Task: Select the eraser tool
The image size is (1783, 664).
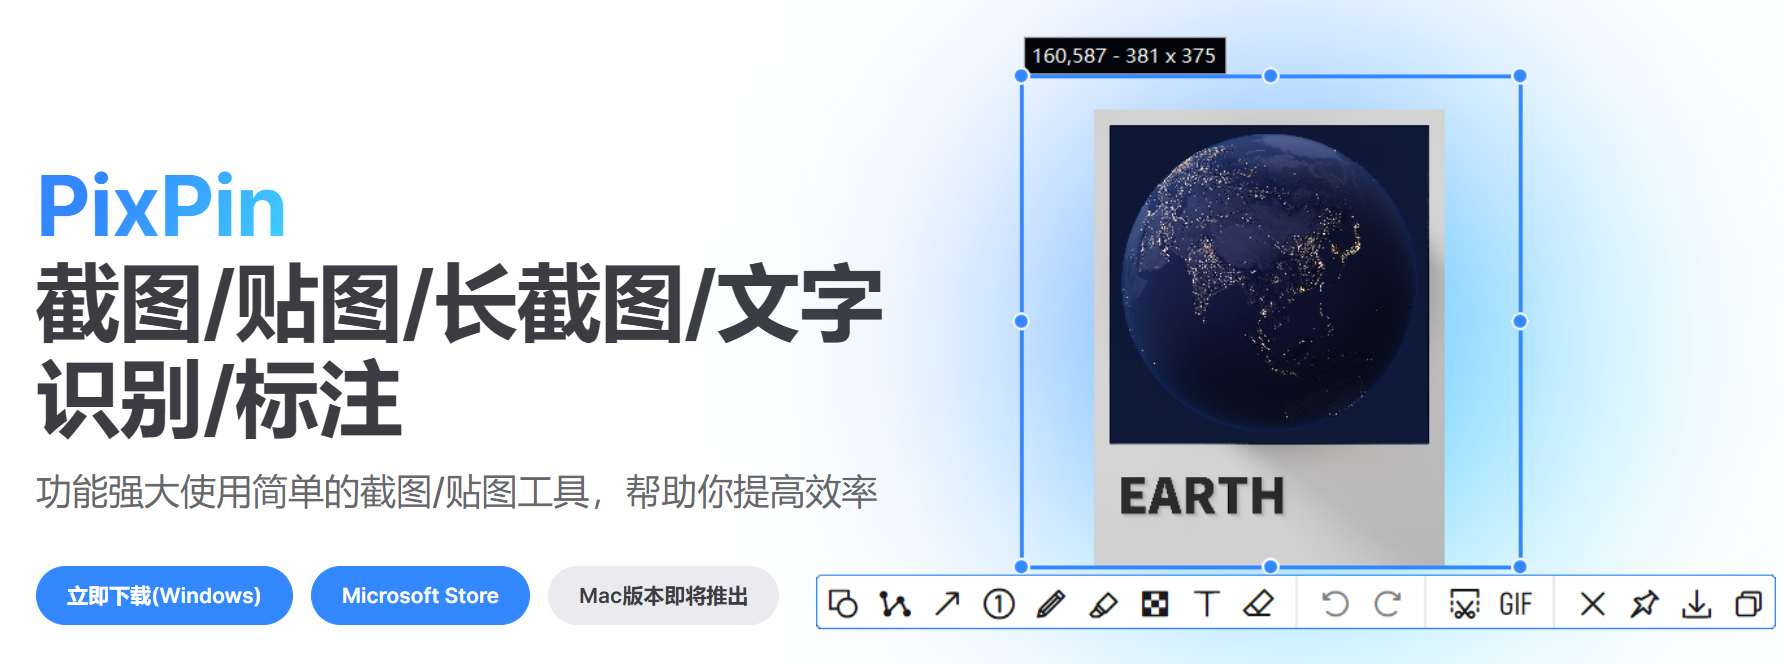Action: point(1258,603)
